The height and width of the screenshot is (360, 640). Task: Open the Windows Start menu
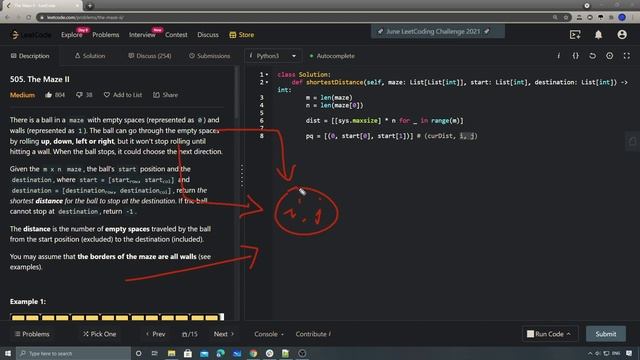(8, 353)
